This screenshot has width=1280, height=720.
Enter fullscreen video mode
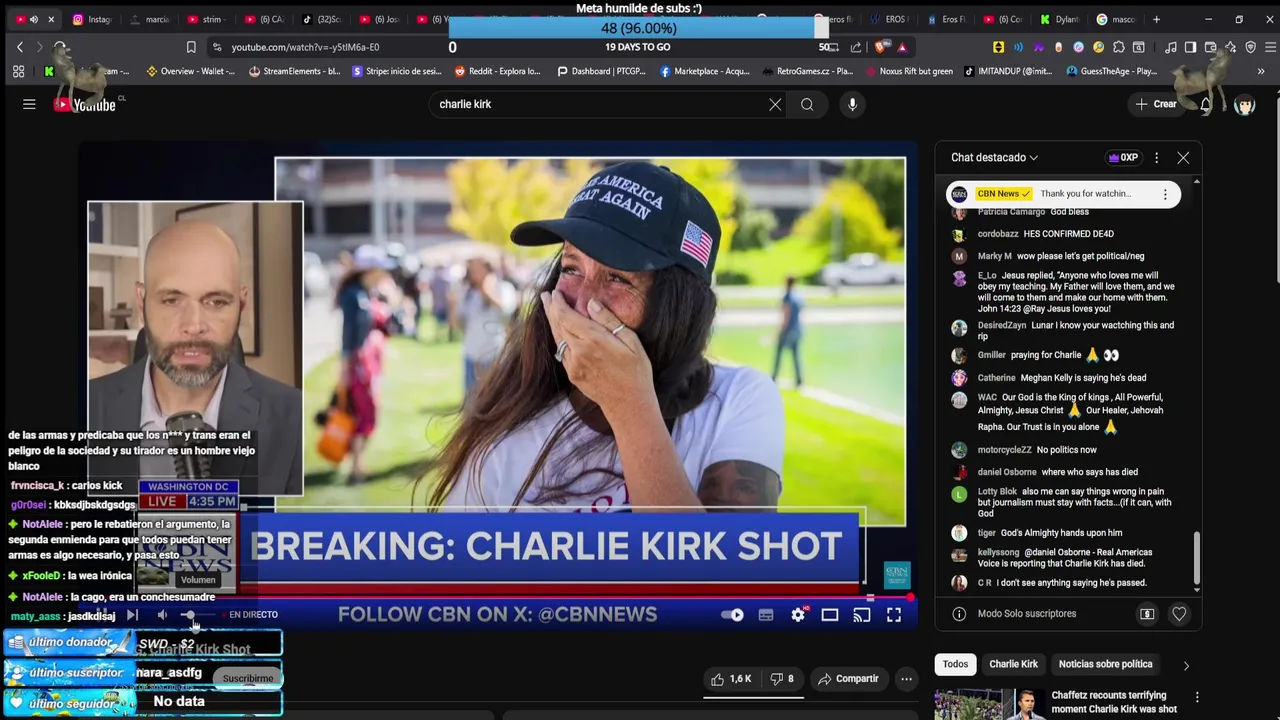[894, 615]
